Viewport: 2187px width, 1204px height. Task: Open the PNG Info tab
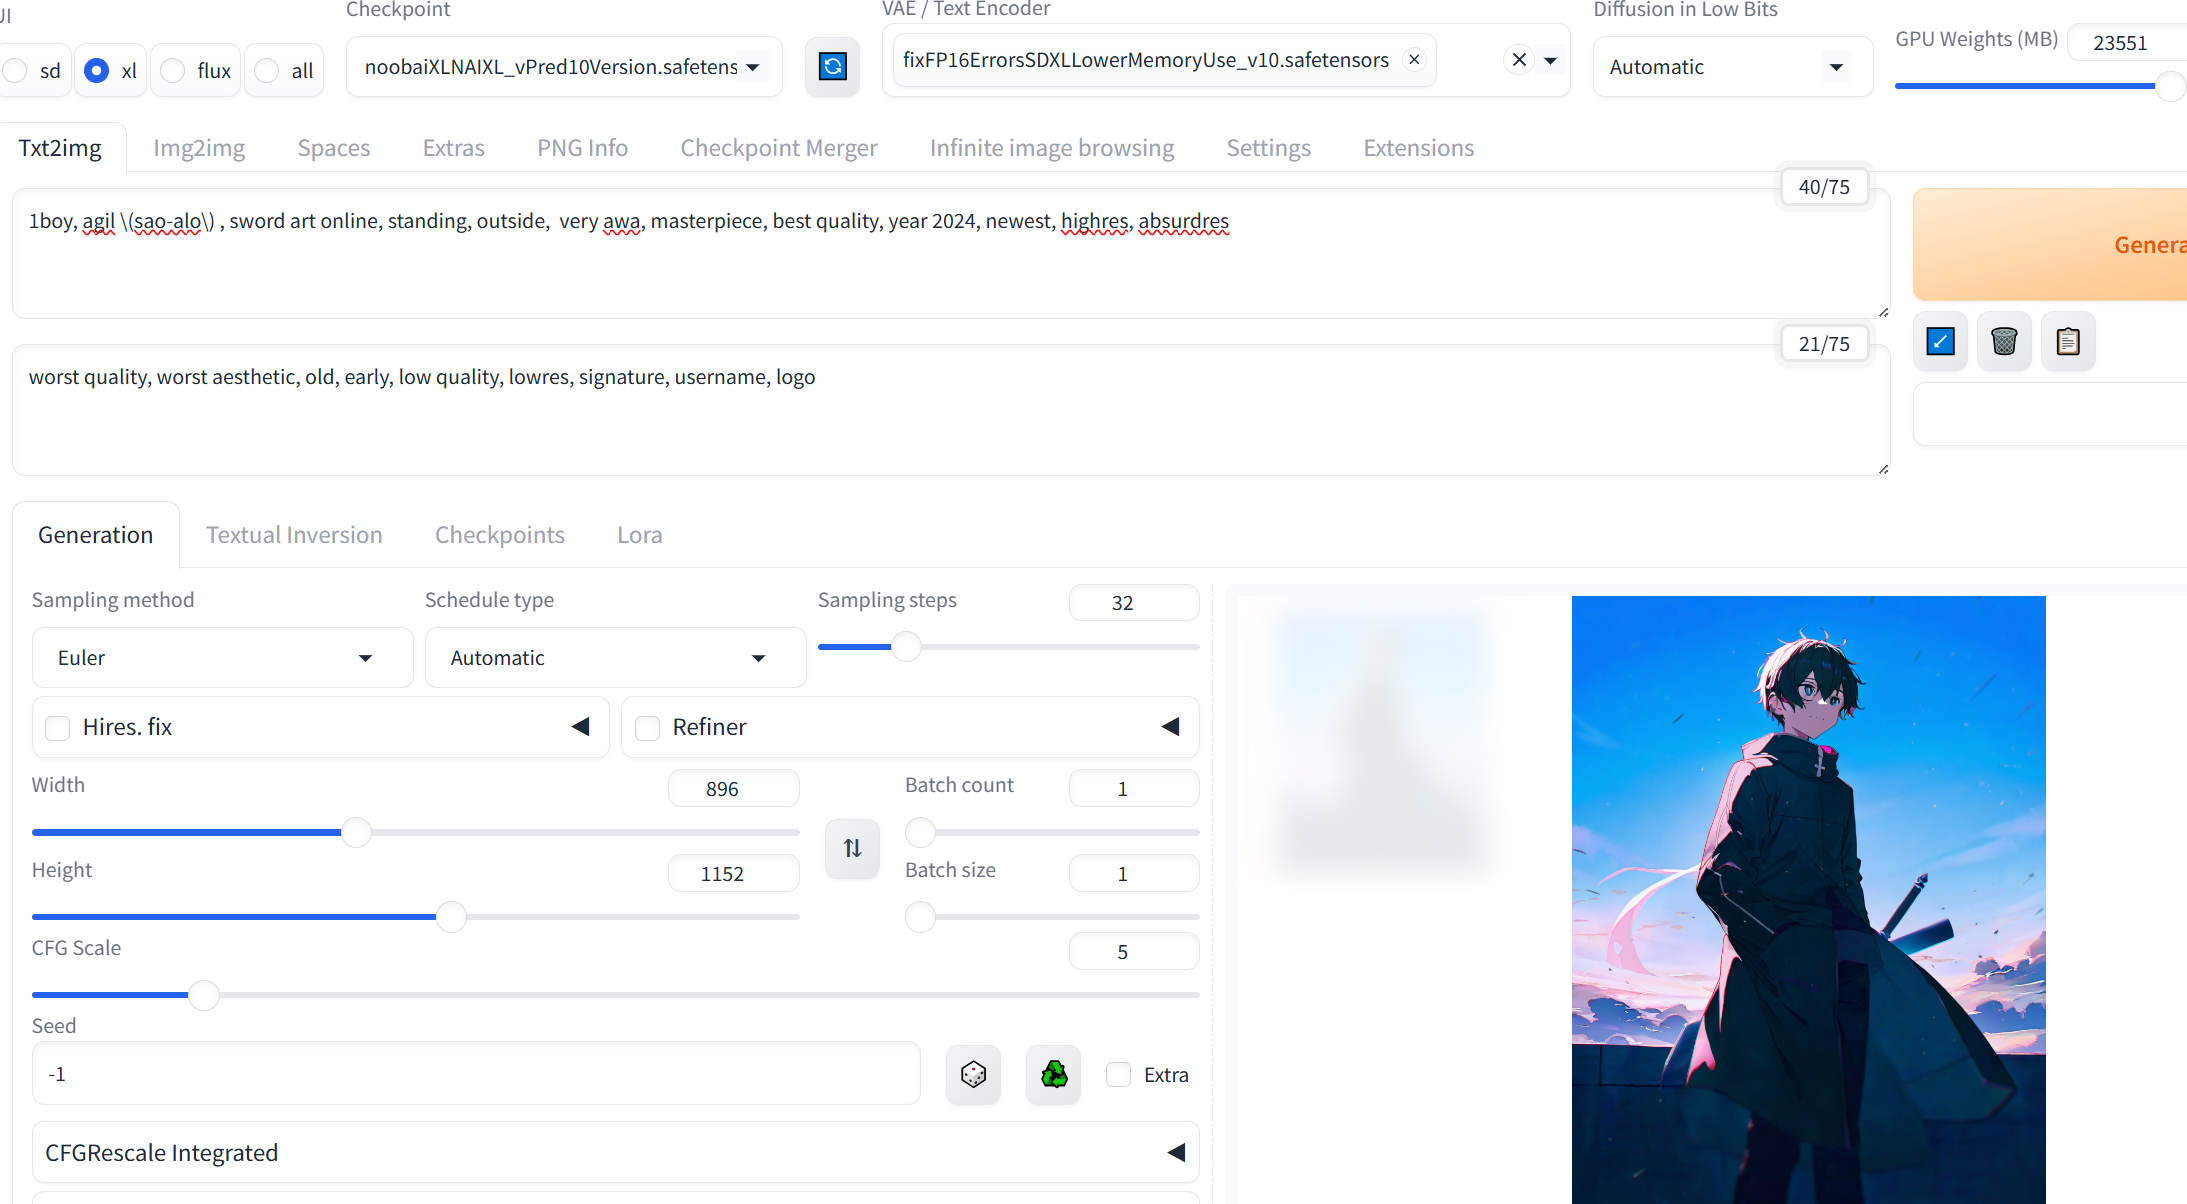583,148
